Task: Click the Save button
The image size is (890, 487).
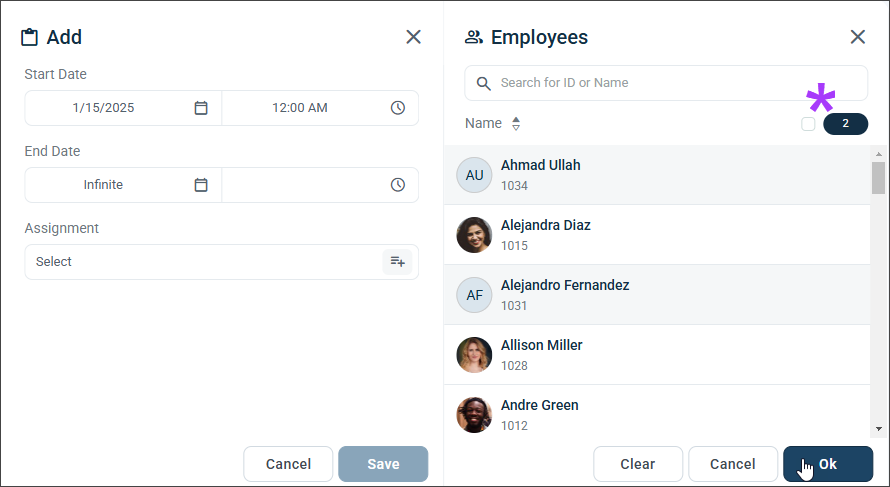Action: [x=383, y=464]
